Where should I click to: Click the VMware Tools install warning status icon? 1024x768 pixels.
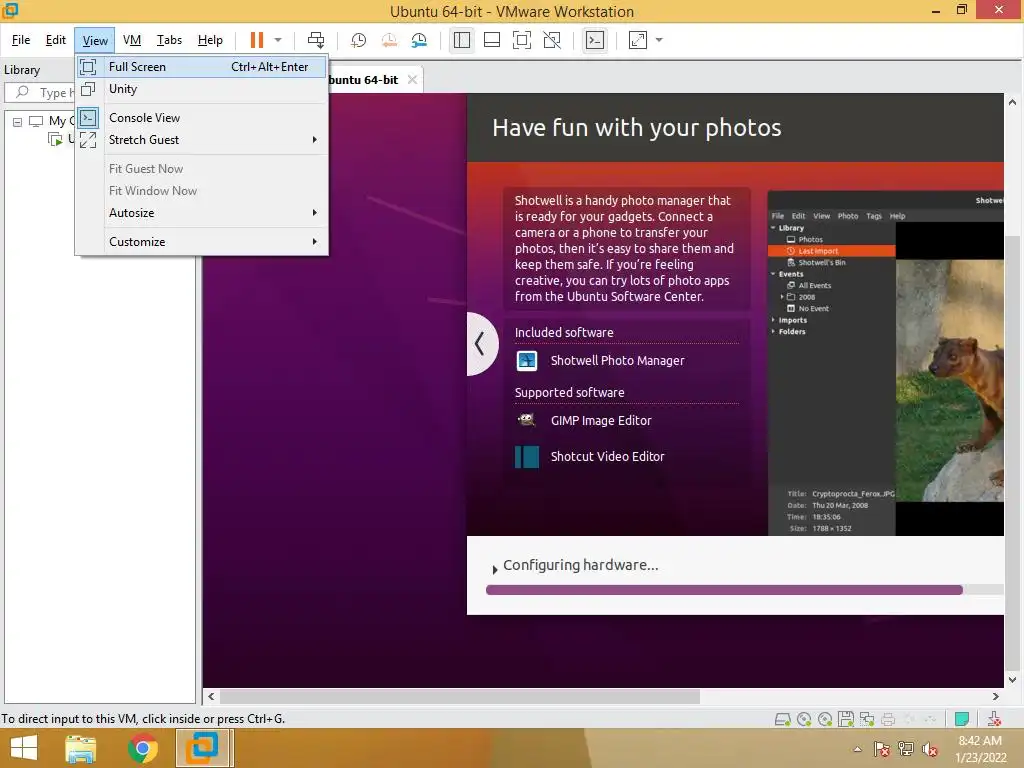994,719
